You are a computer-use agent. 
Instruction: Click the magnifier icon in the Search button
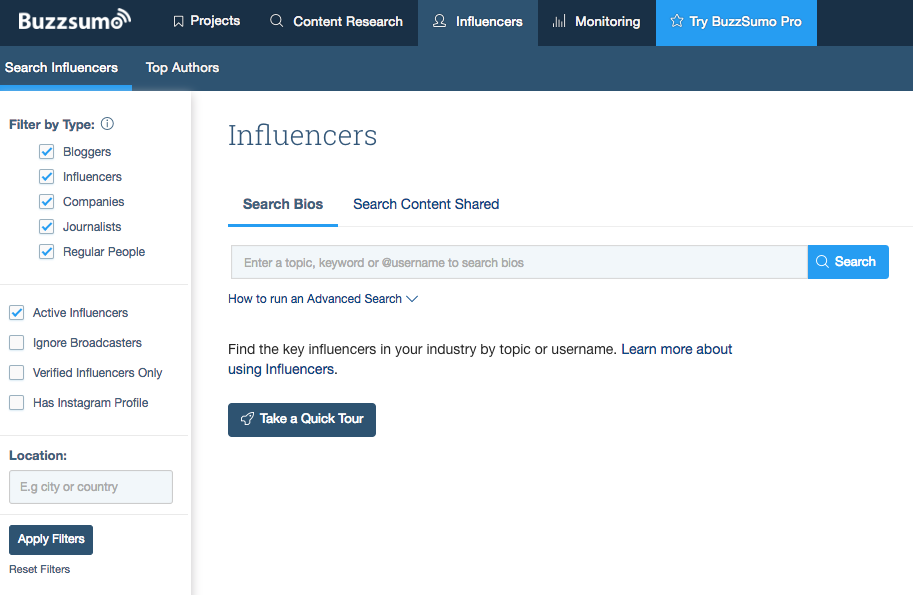822,261
